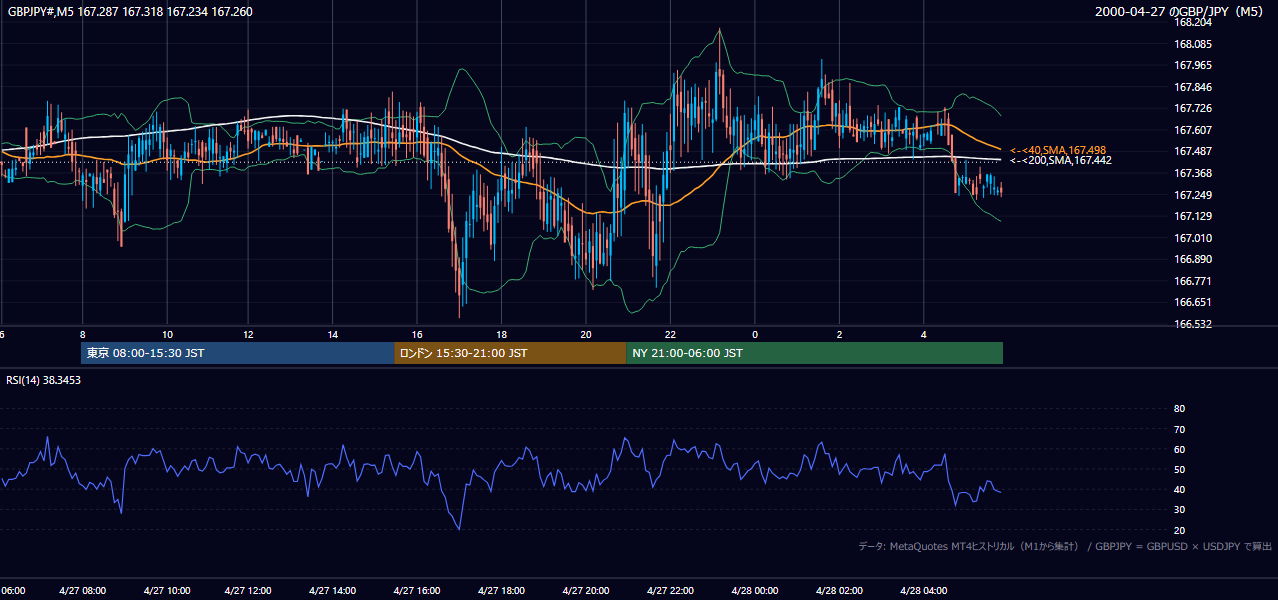Click the RSI scale value 40
1278x600 pixels.
pyautogui.click(x=1179, y=489)
